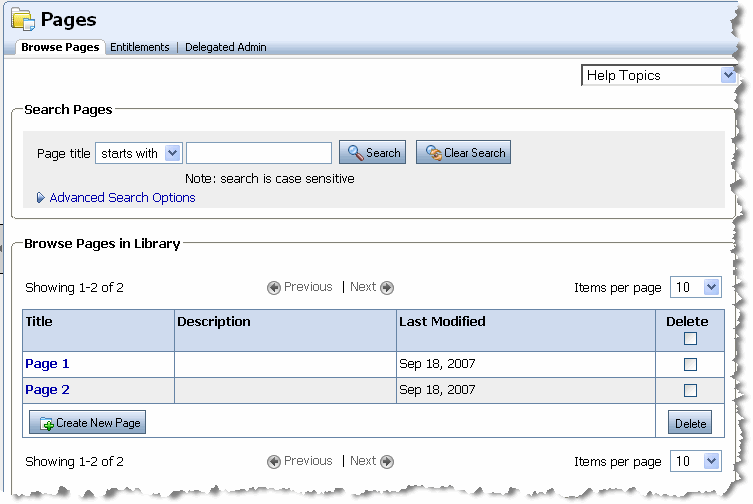
Task: Open lower Items per page dropdown
Action: [696, 461]
